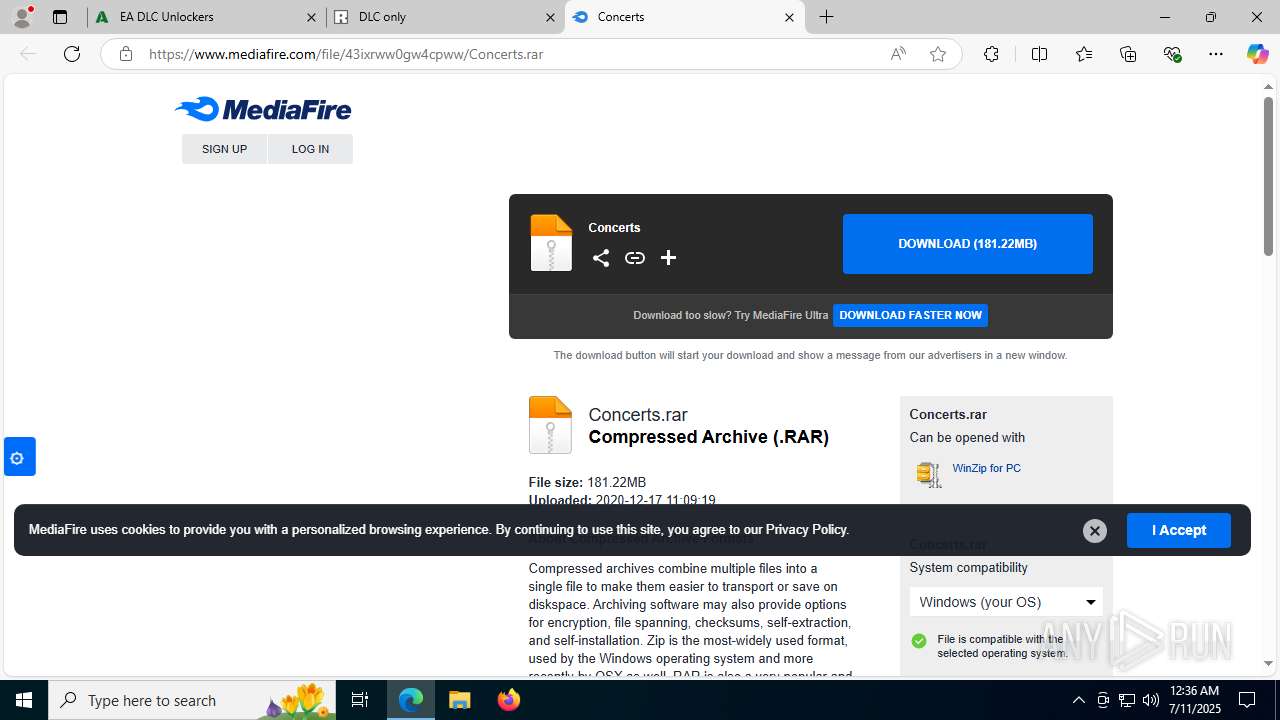Click the LOG IN button

click(x=310, y=149)
